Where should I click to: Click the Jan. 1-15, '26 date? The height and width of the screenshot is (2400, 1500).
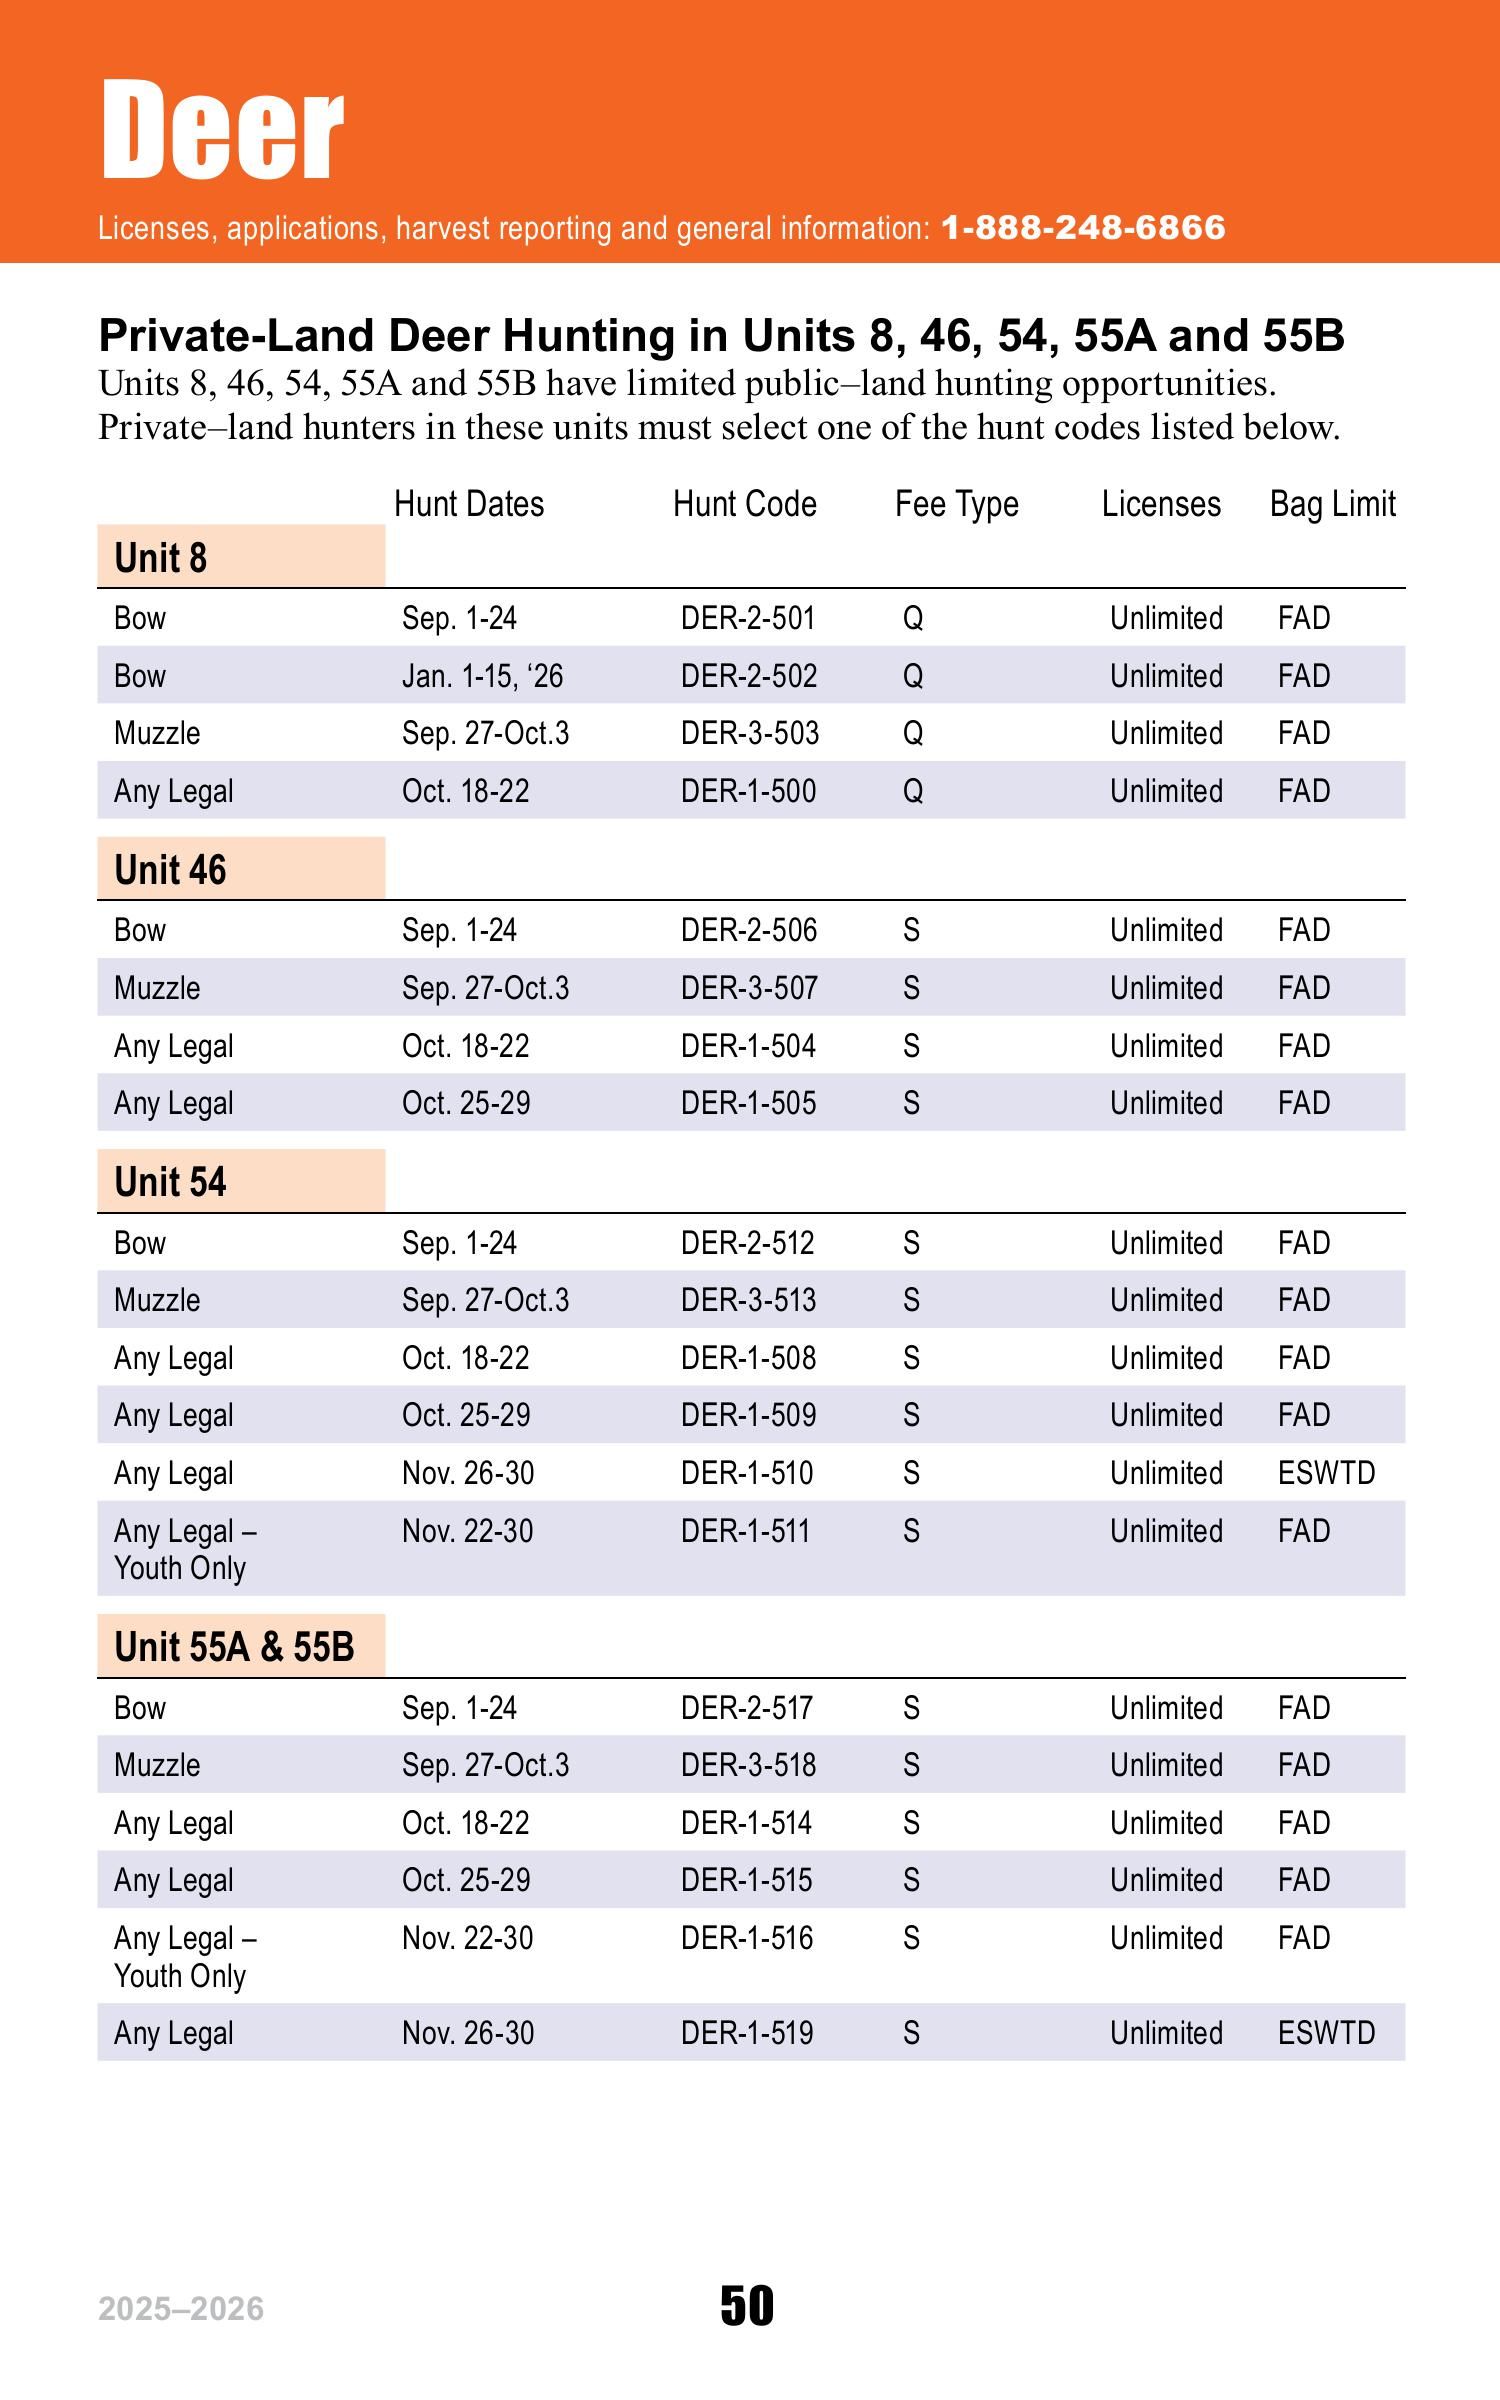coord(483,676)
